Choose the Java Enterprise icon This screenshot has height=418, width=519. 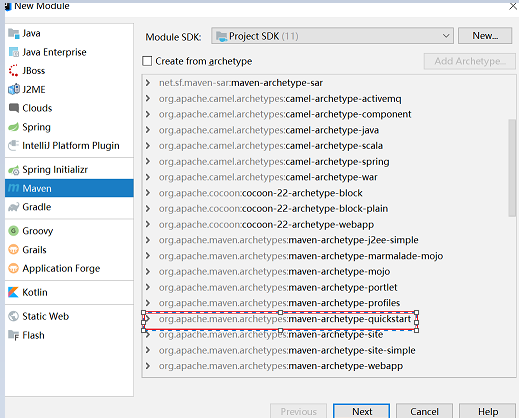(x=14, y=52)
